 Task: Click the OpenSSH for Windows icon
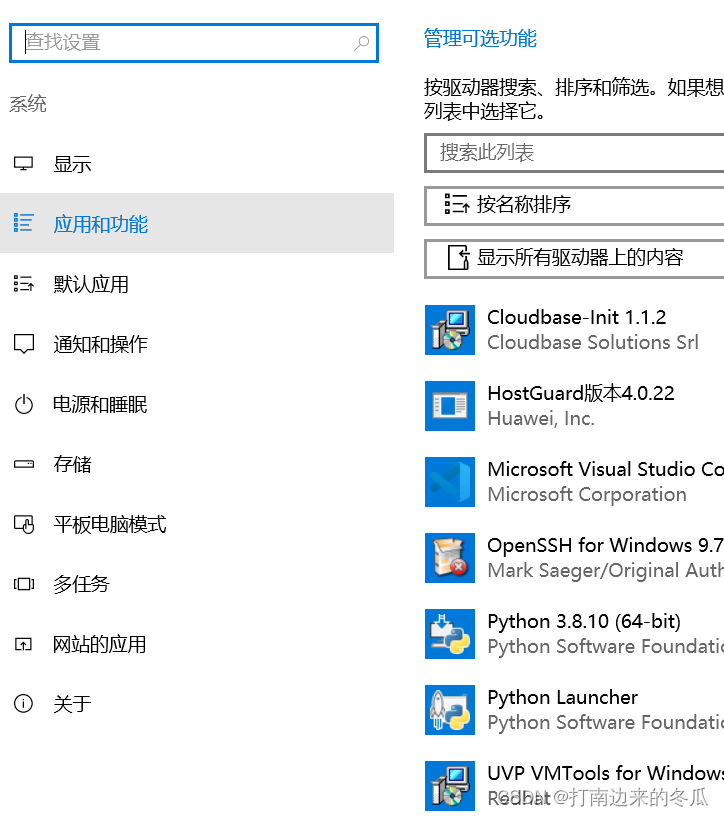click(x=450, y=558)
